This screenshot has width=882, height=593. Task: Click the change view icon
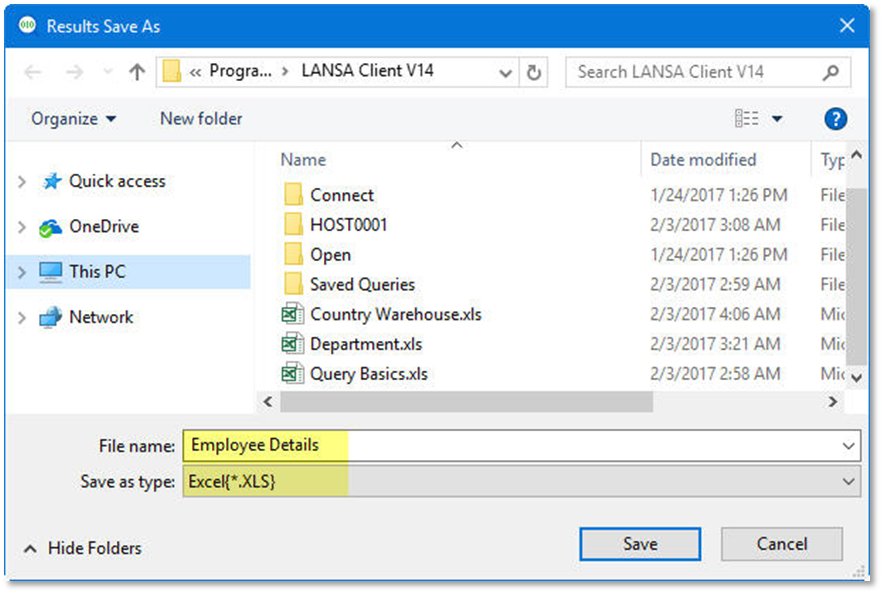click(x=746, y=119)
